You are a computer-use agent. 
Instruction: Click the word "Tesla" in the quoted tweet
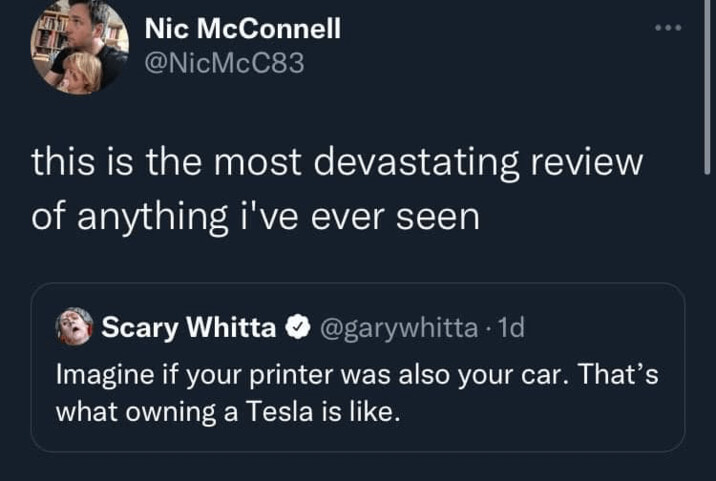pyautogui.click(x=274, y=411)
